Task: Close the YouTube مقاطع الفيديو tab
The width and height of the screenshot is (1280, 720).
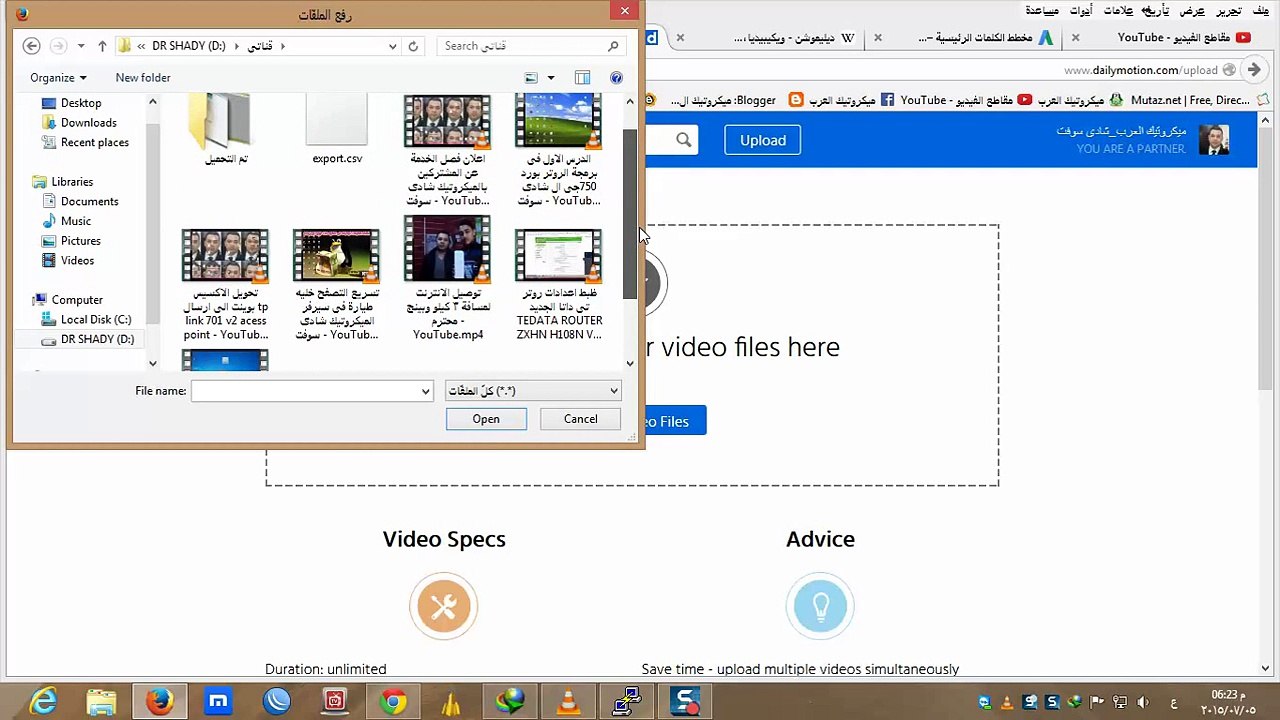Action: 1075,38
